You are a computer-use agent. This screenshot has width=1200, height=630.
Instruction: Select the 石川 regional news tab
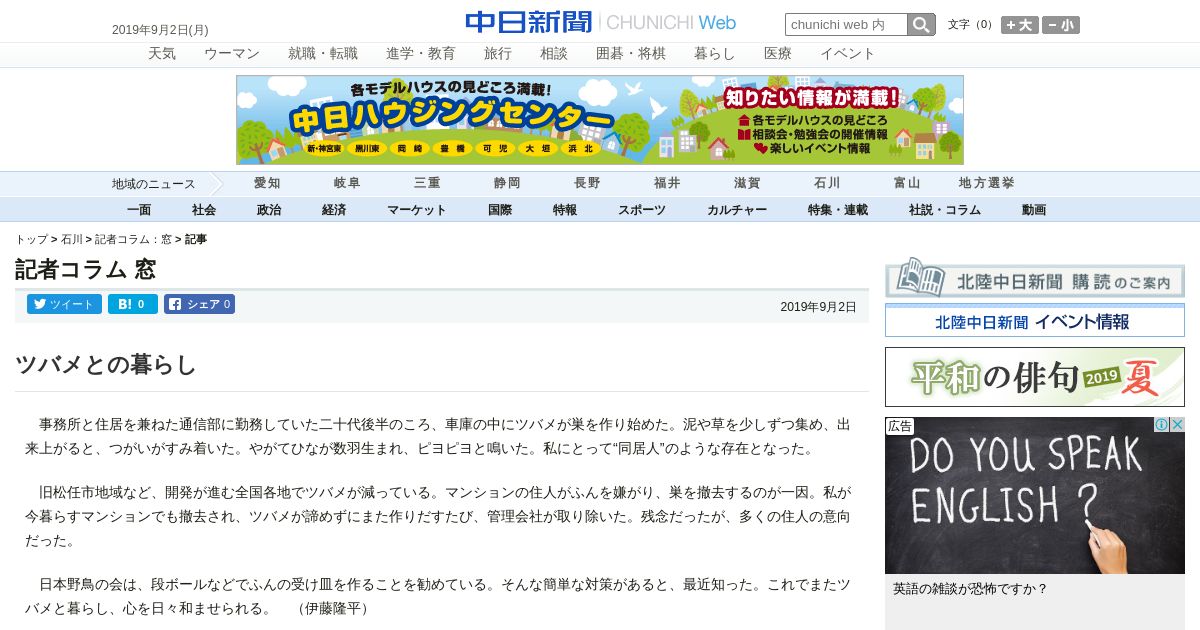(827, 184)
